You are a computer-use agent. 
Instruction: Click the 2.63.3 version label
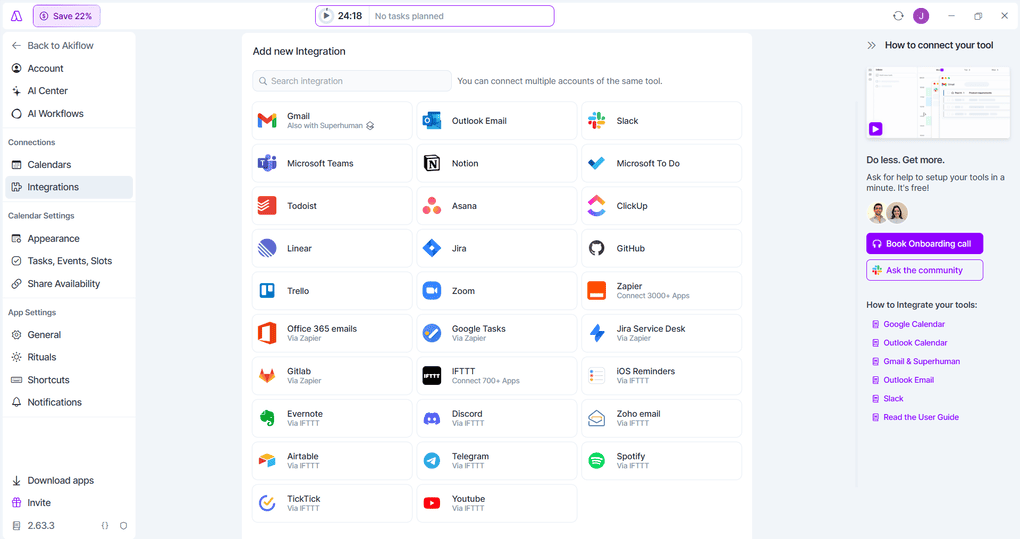(41, 525)
